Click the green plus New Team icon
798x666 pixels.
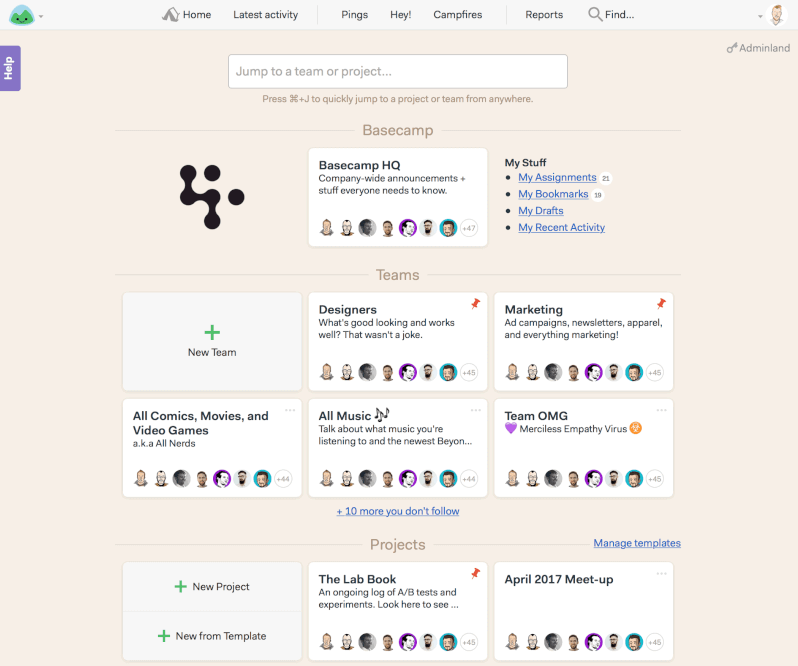click(212, 332)
